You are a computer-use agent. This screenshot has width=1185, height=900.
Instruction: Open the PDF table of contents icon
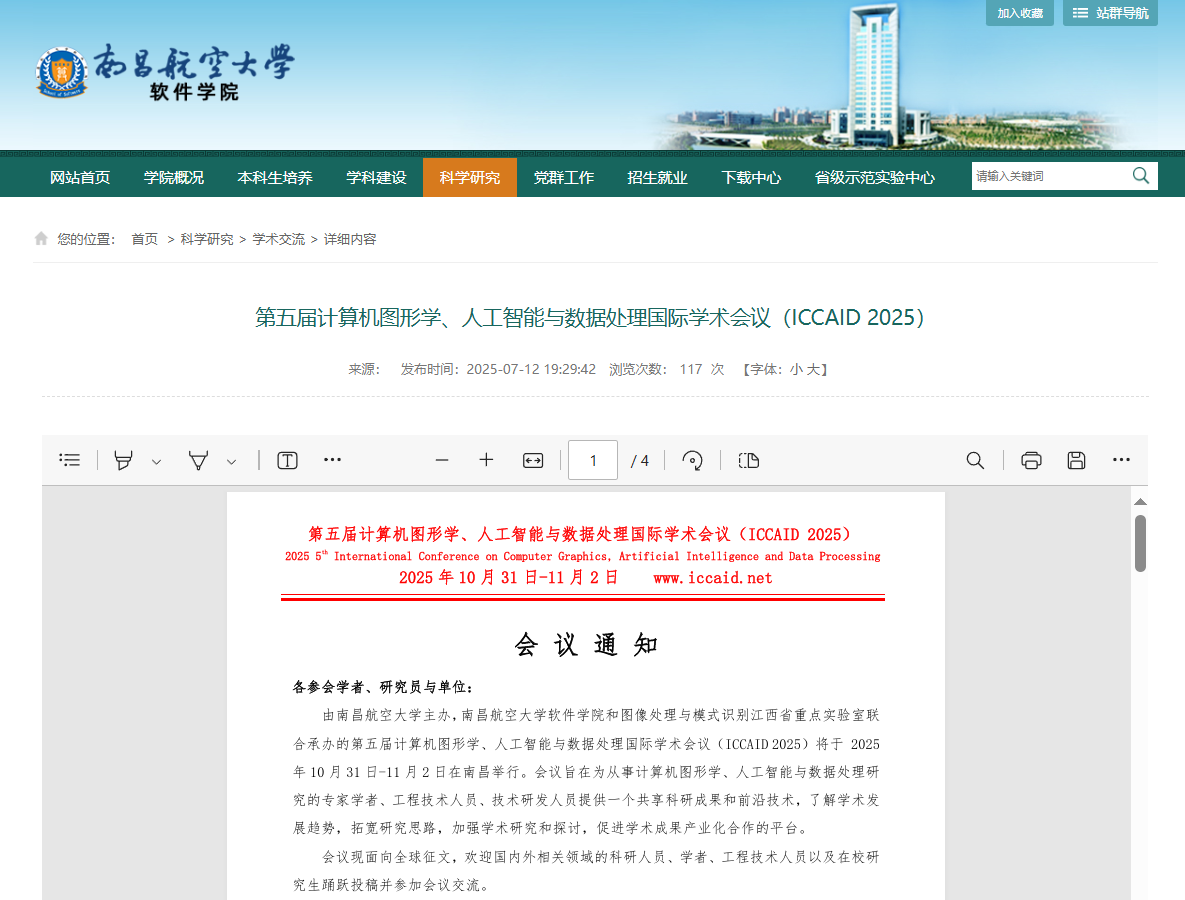70,460
